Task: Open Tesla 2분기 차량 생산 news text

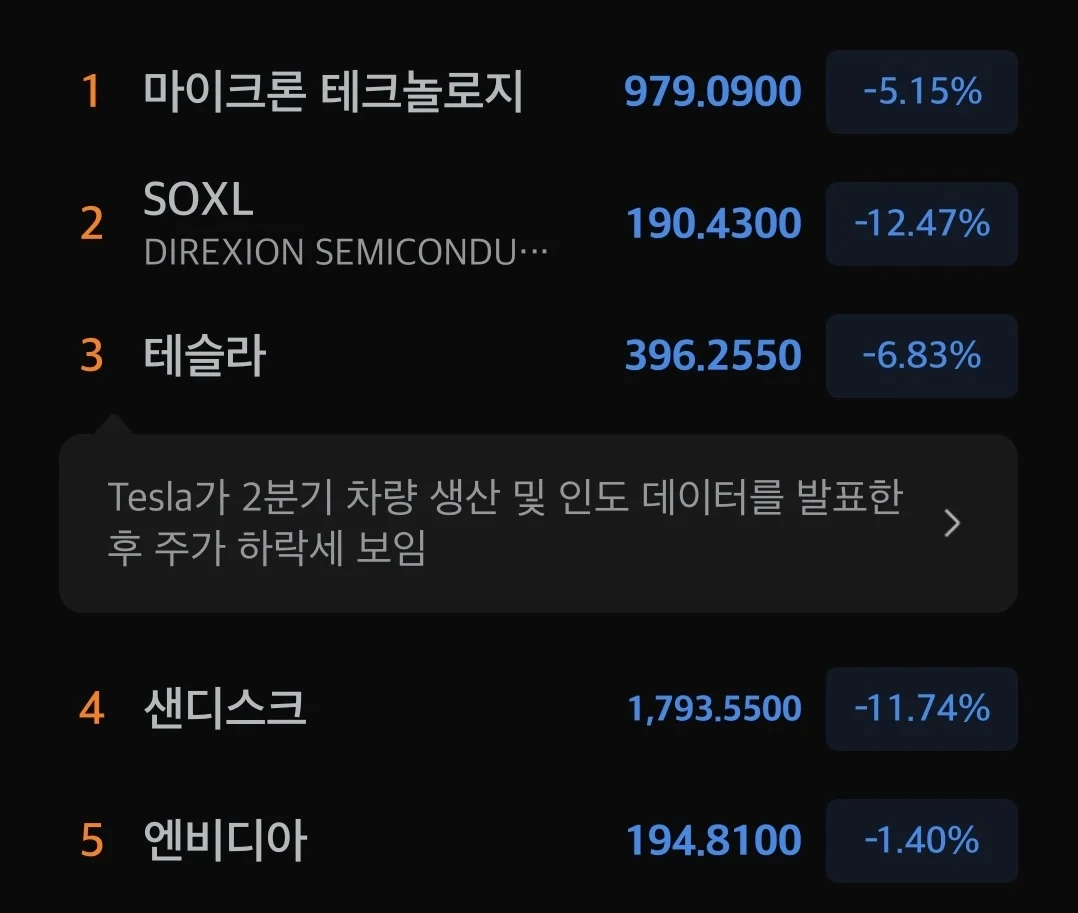Action: pos(505,522)
